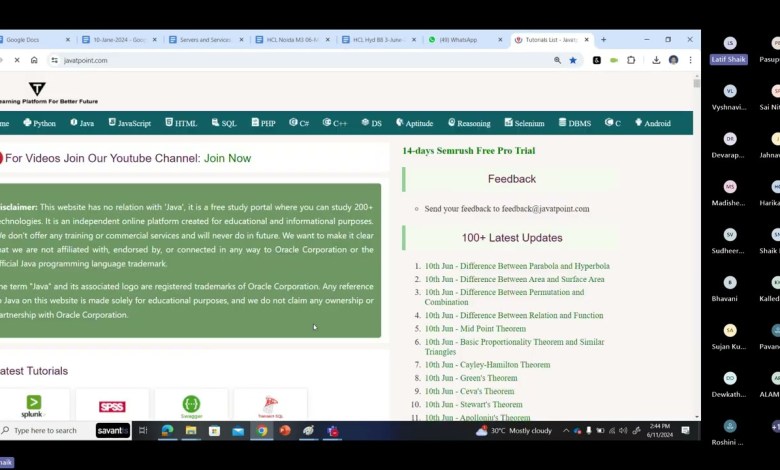The width and height of the screenshot is (780, 470).
Task: Open Chrome three-dot menu
Action: click(690, 60)
